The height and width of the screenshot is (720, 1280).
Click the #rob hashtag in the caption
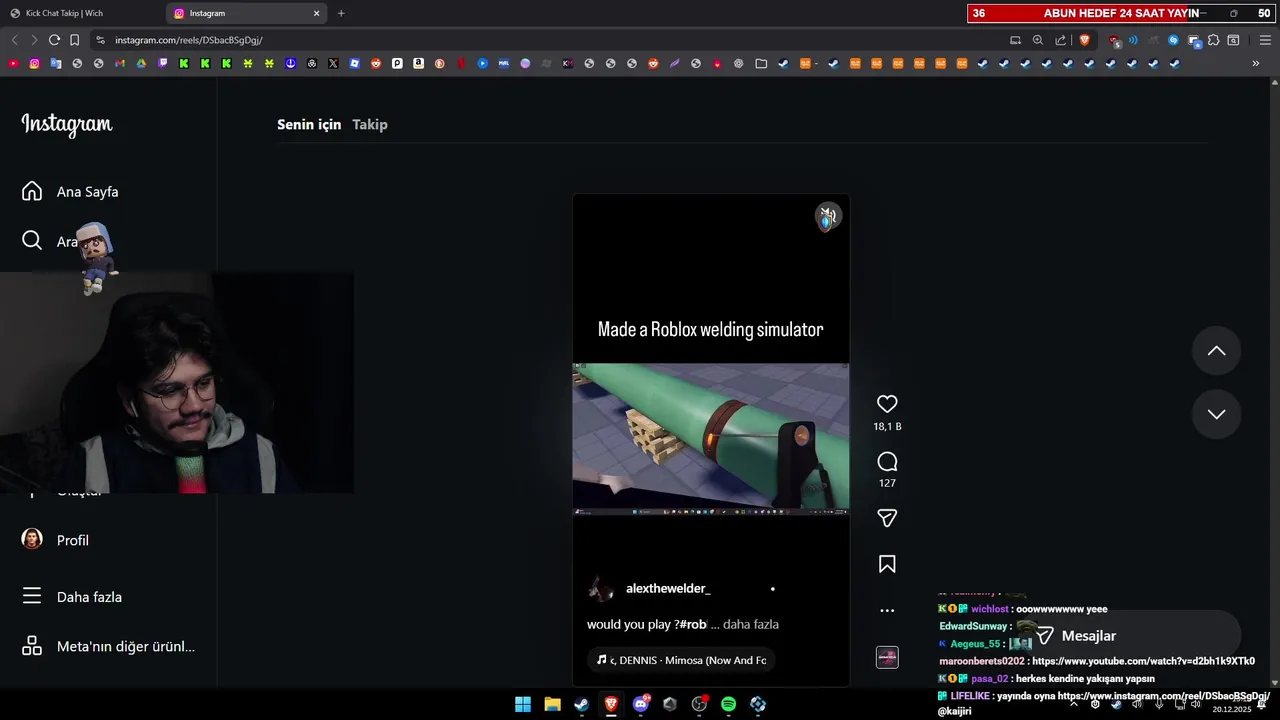pos(692,625)
